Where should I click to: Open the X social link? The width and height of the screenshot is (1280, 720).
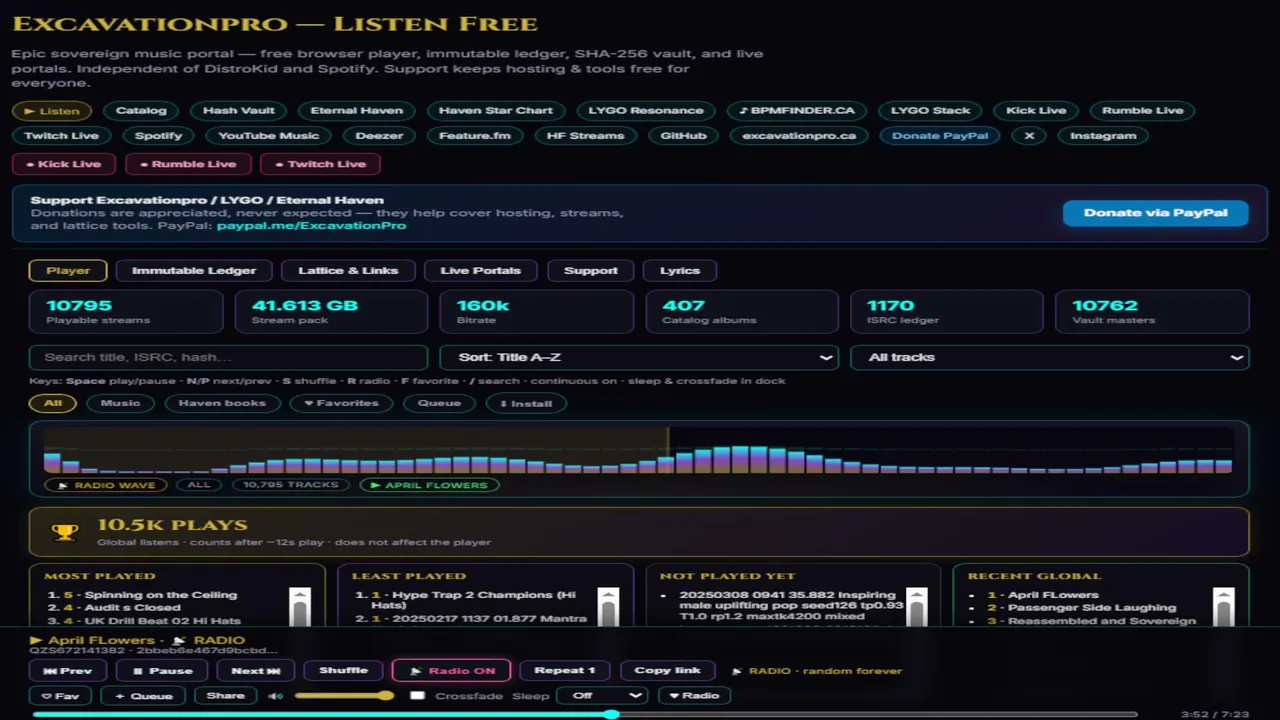(x=1029, y=135)
